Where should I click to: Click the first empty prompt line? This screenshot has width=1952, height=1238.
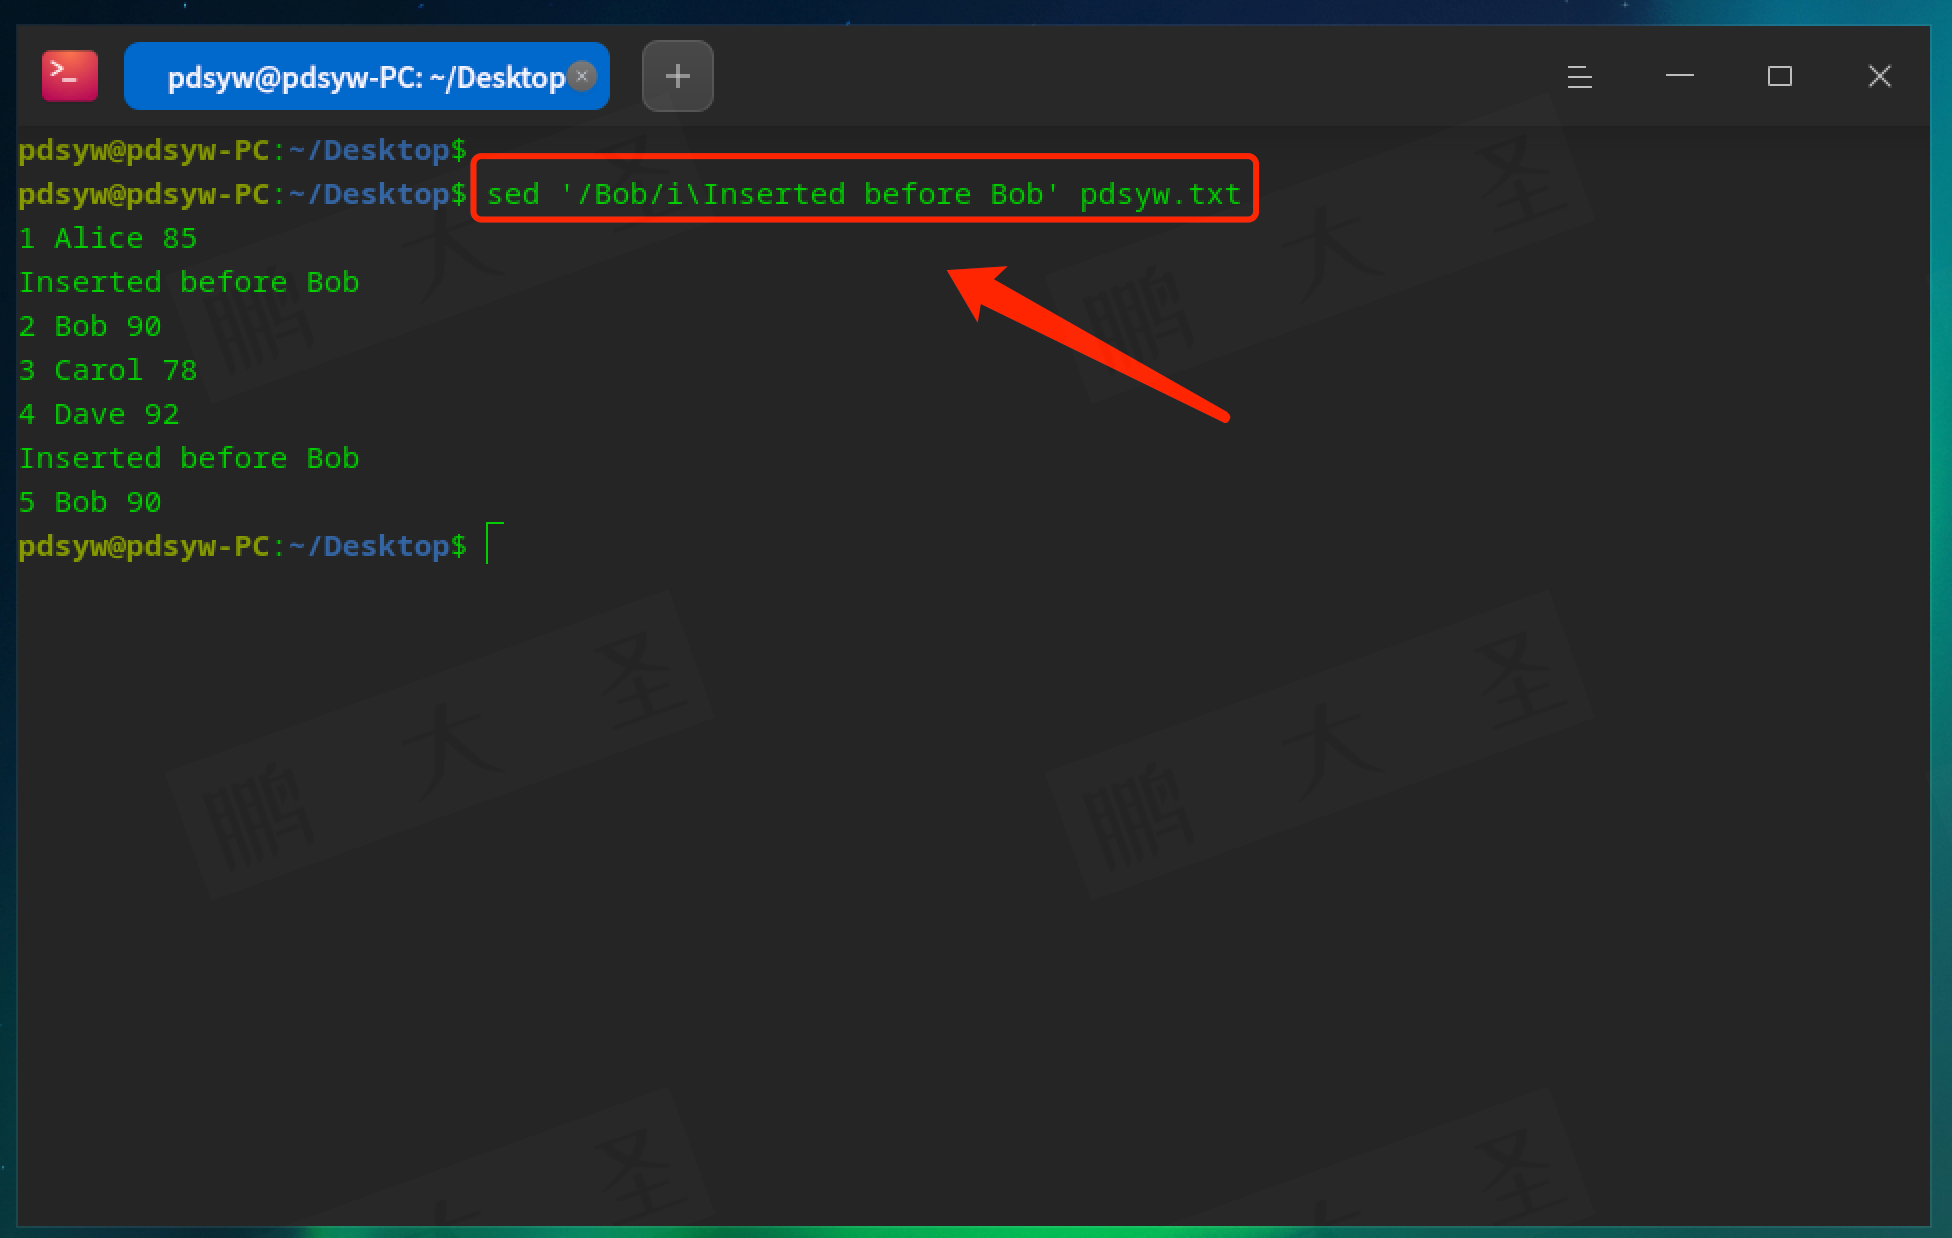pos(242,150)
